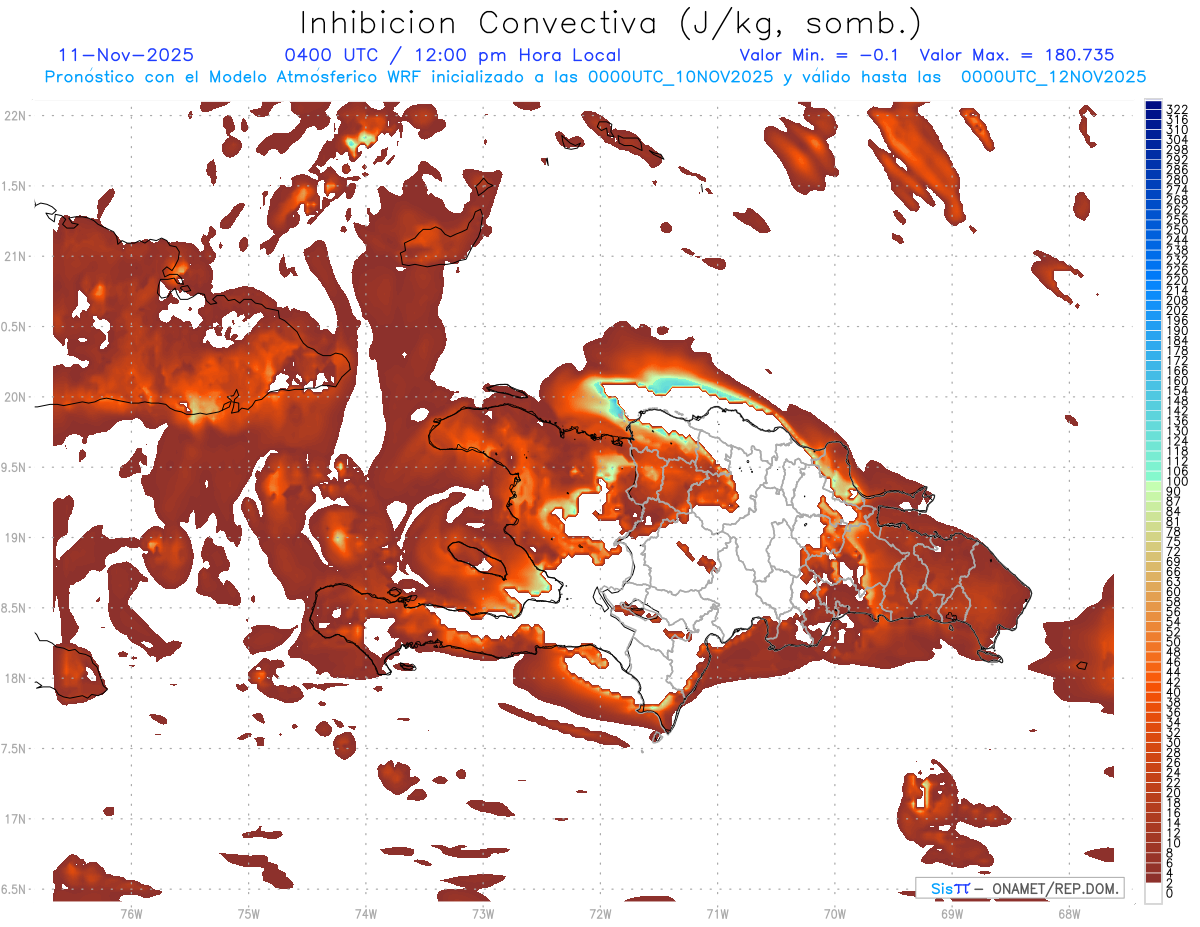Click the 68W longitude label
This screenshot has height=927, width=1200.
point(1069,913)
